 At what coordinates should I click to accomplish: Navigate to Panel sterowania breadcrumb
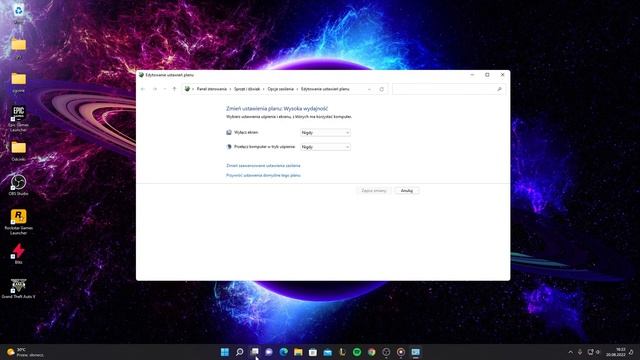tap(211, 89)
